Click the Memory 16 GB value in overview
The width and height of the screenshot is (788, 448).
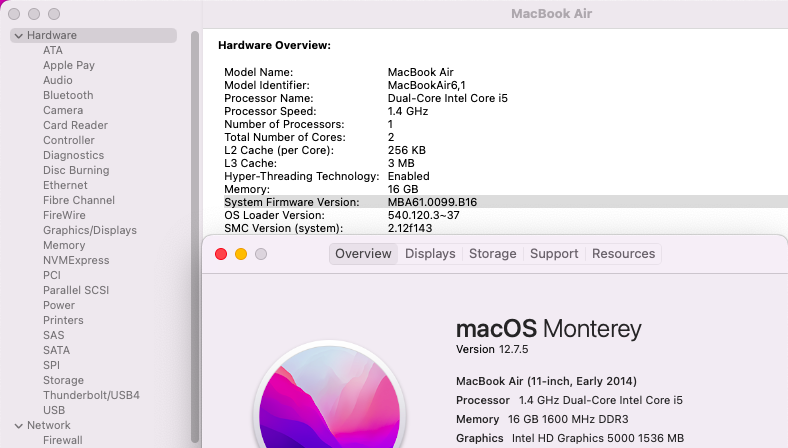pos(403,190)
